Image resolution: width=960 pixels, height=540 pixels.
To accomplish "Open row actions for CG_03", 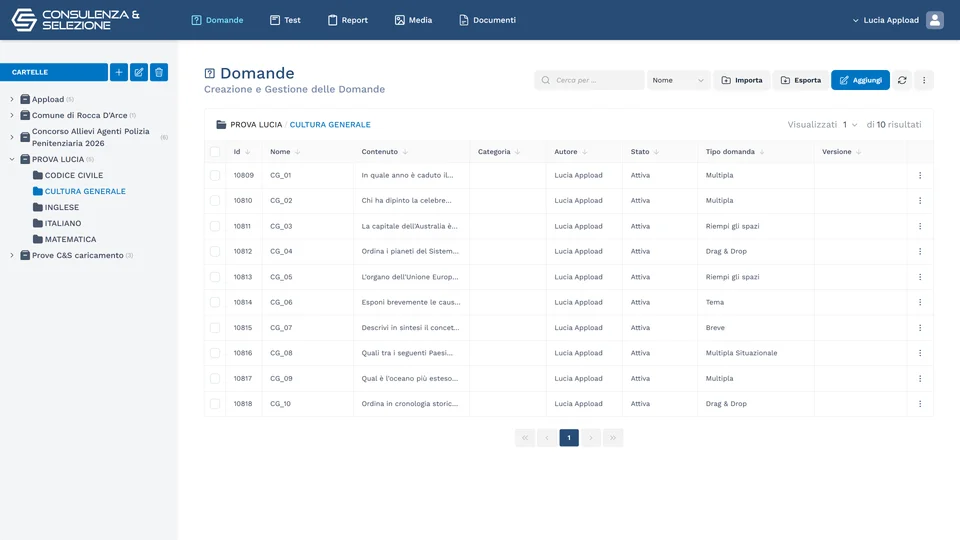I will click(920, 226).
